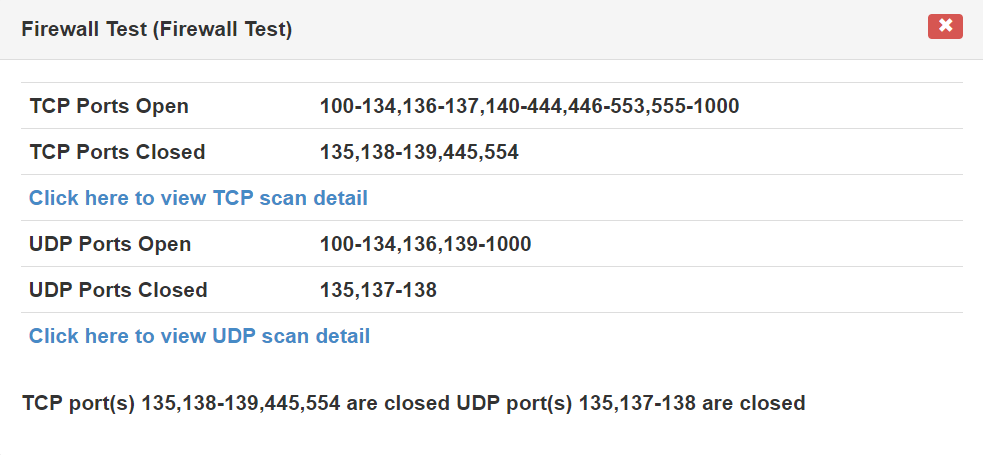Image resolution: width=983 pixels, height=455 pixels.
Task: Click the parenthetical (Firewall Test) in title
Action: click(223, 29)
